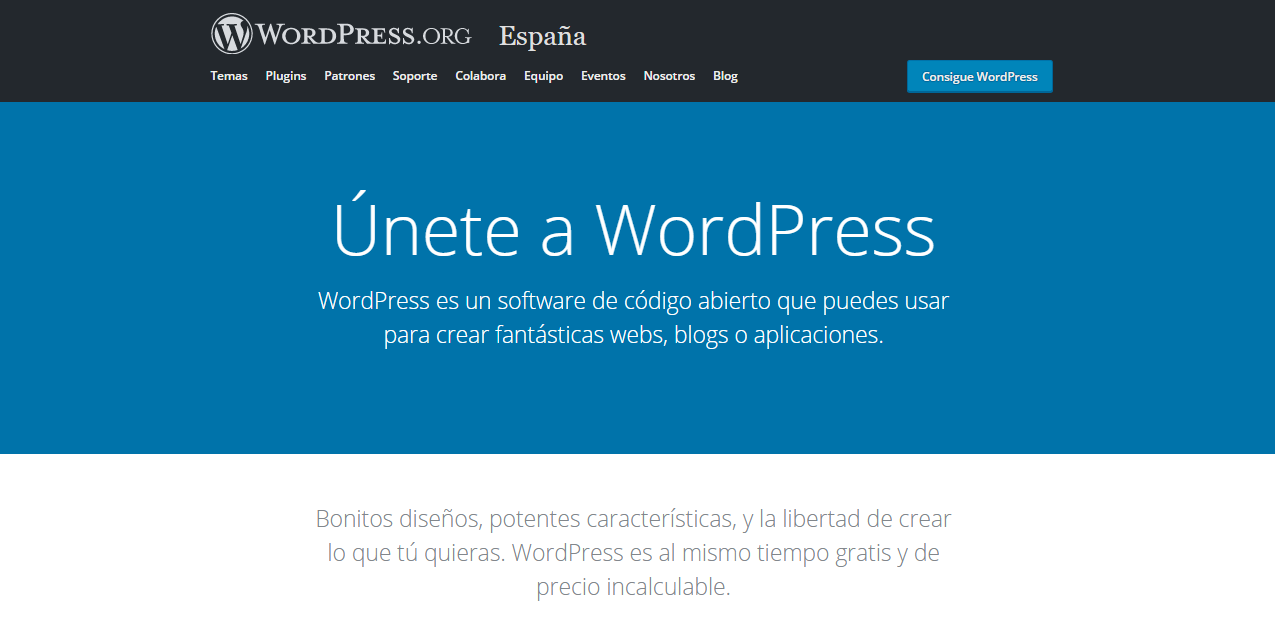Screen dimensions: 1275x617
Task: Open the Soporte page
Action: [414, 75]
